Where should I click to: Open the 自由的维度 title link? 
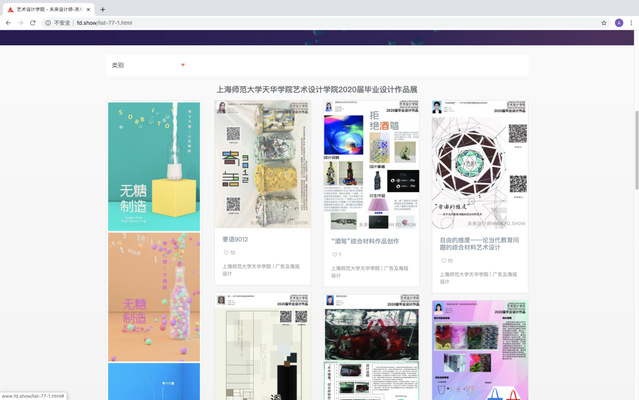pos(479,244)
